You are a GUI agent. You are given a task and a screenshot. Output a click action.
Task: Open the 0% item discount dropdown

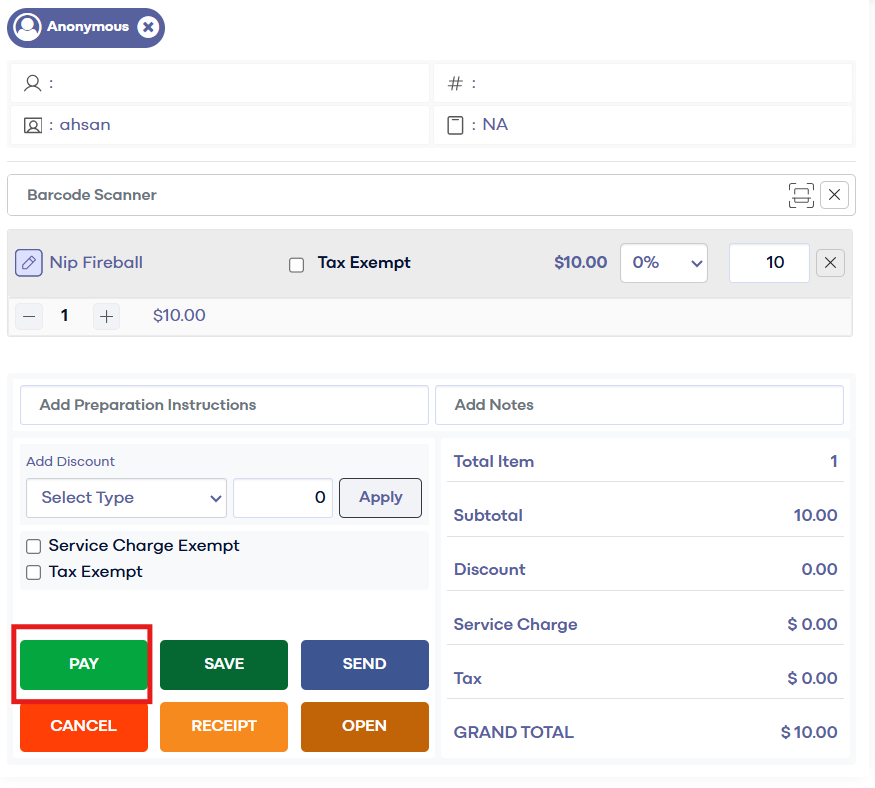click(664, 263)
